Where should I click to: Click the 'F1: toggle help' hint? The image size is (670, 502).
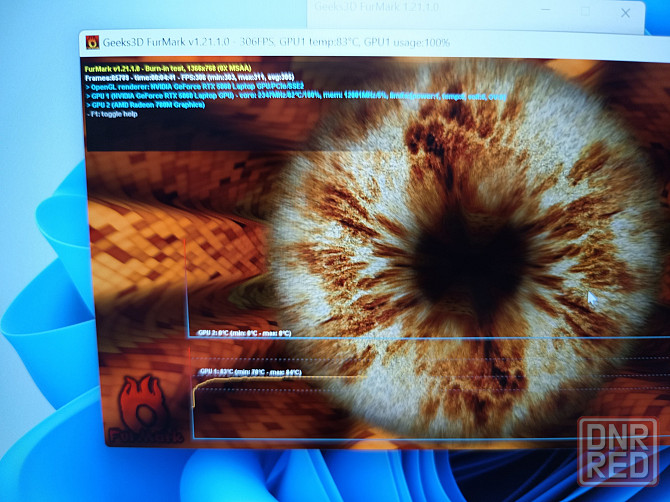click(112, 114)
